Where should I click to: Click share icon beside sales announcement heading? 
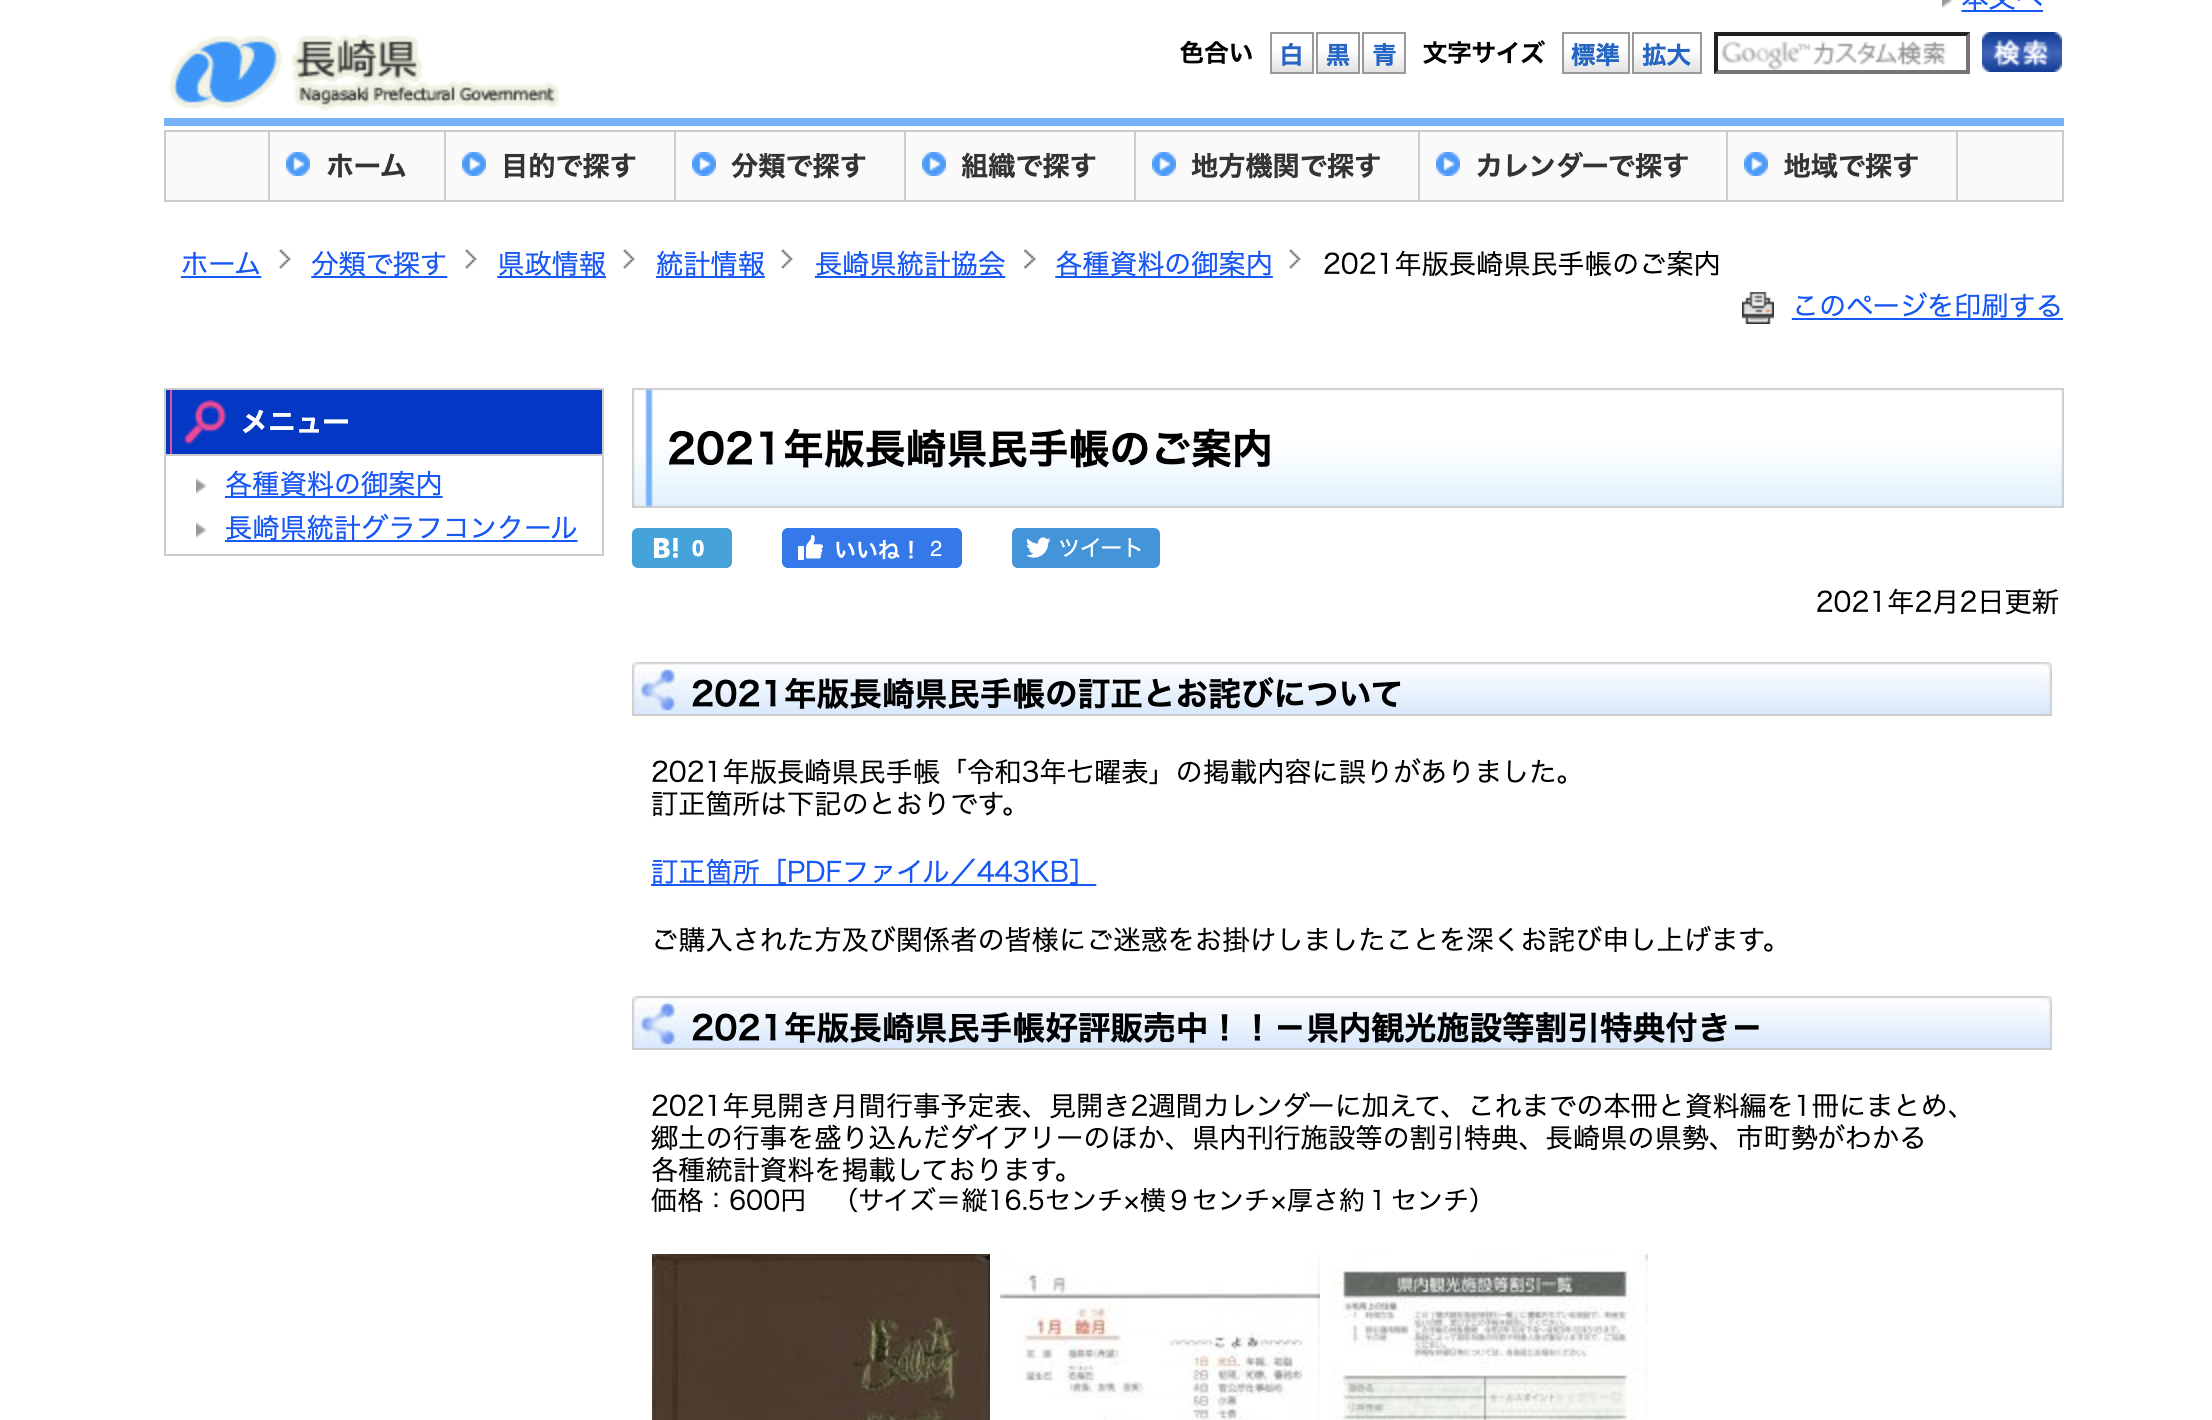point(659,1025)
